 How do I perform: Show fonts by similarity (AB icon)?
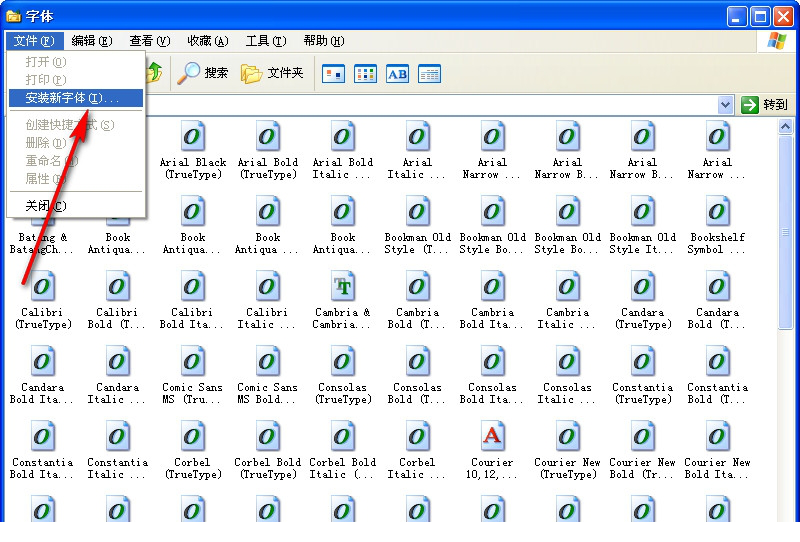click(x=397, y=74)
